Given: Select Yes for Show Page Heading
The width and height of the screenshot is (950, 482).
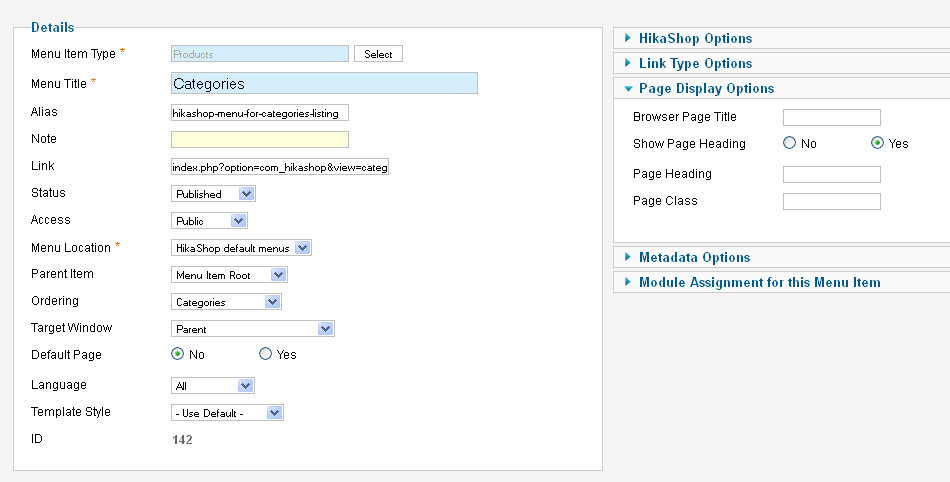Looking at the screenshot, I should click(x=877, y=143).
